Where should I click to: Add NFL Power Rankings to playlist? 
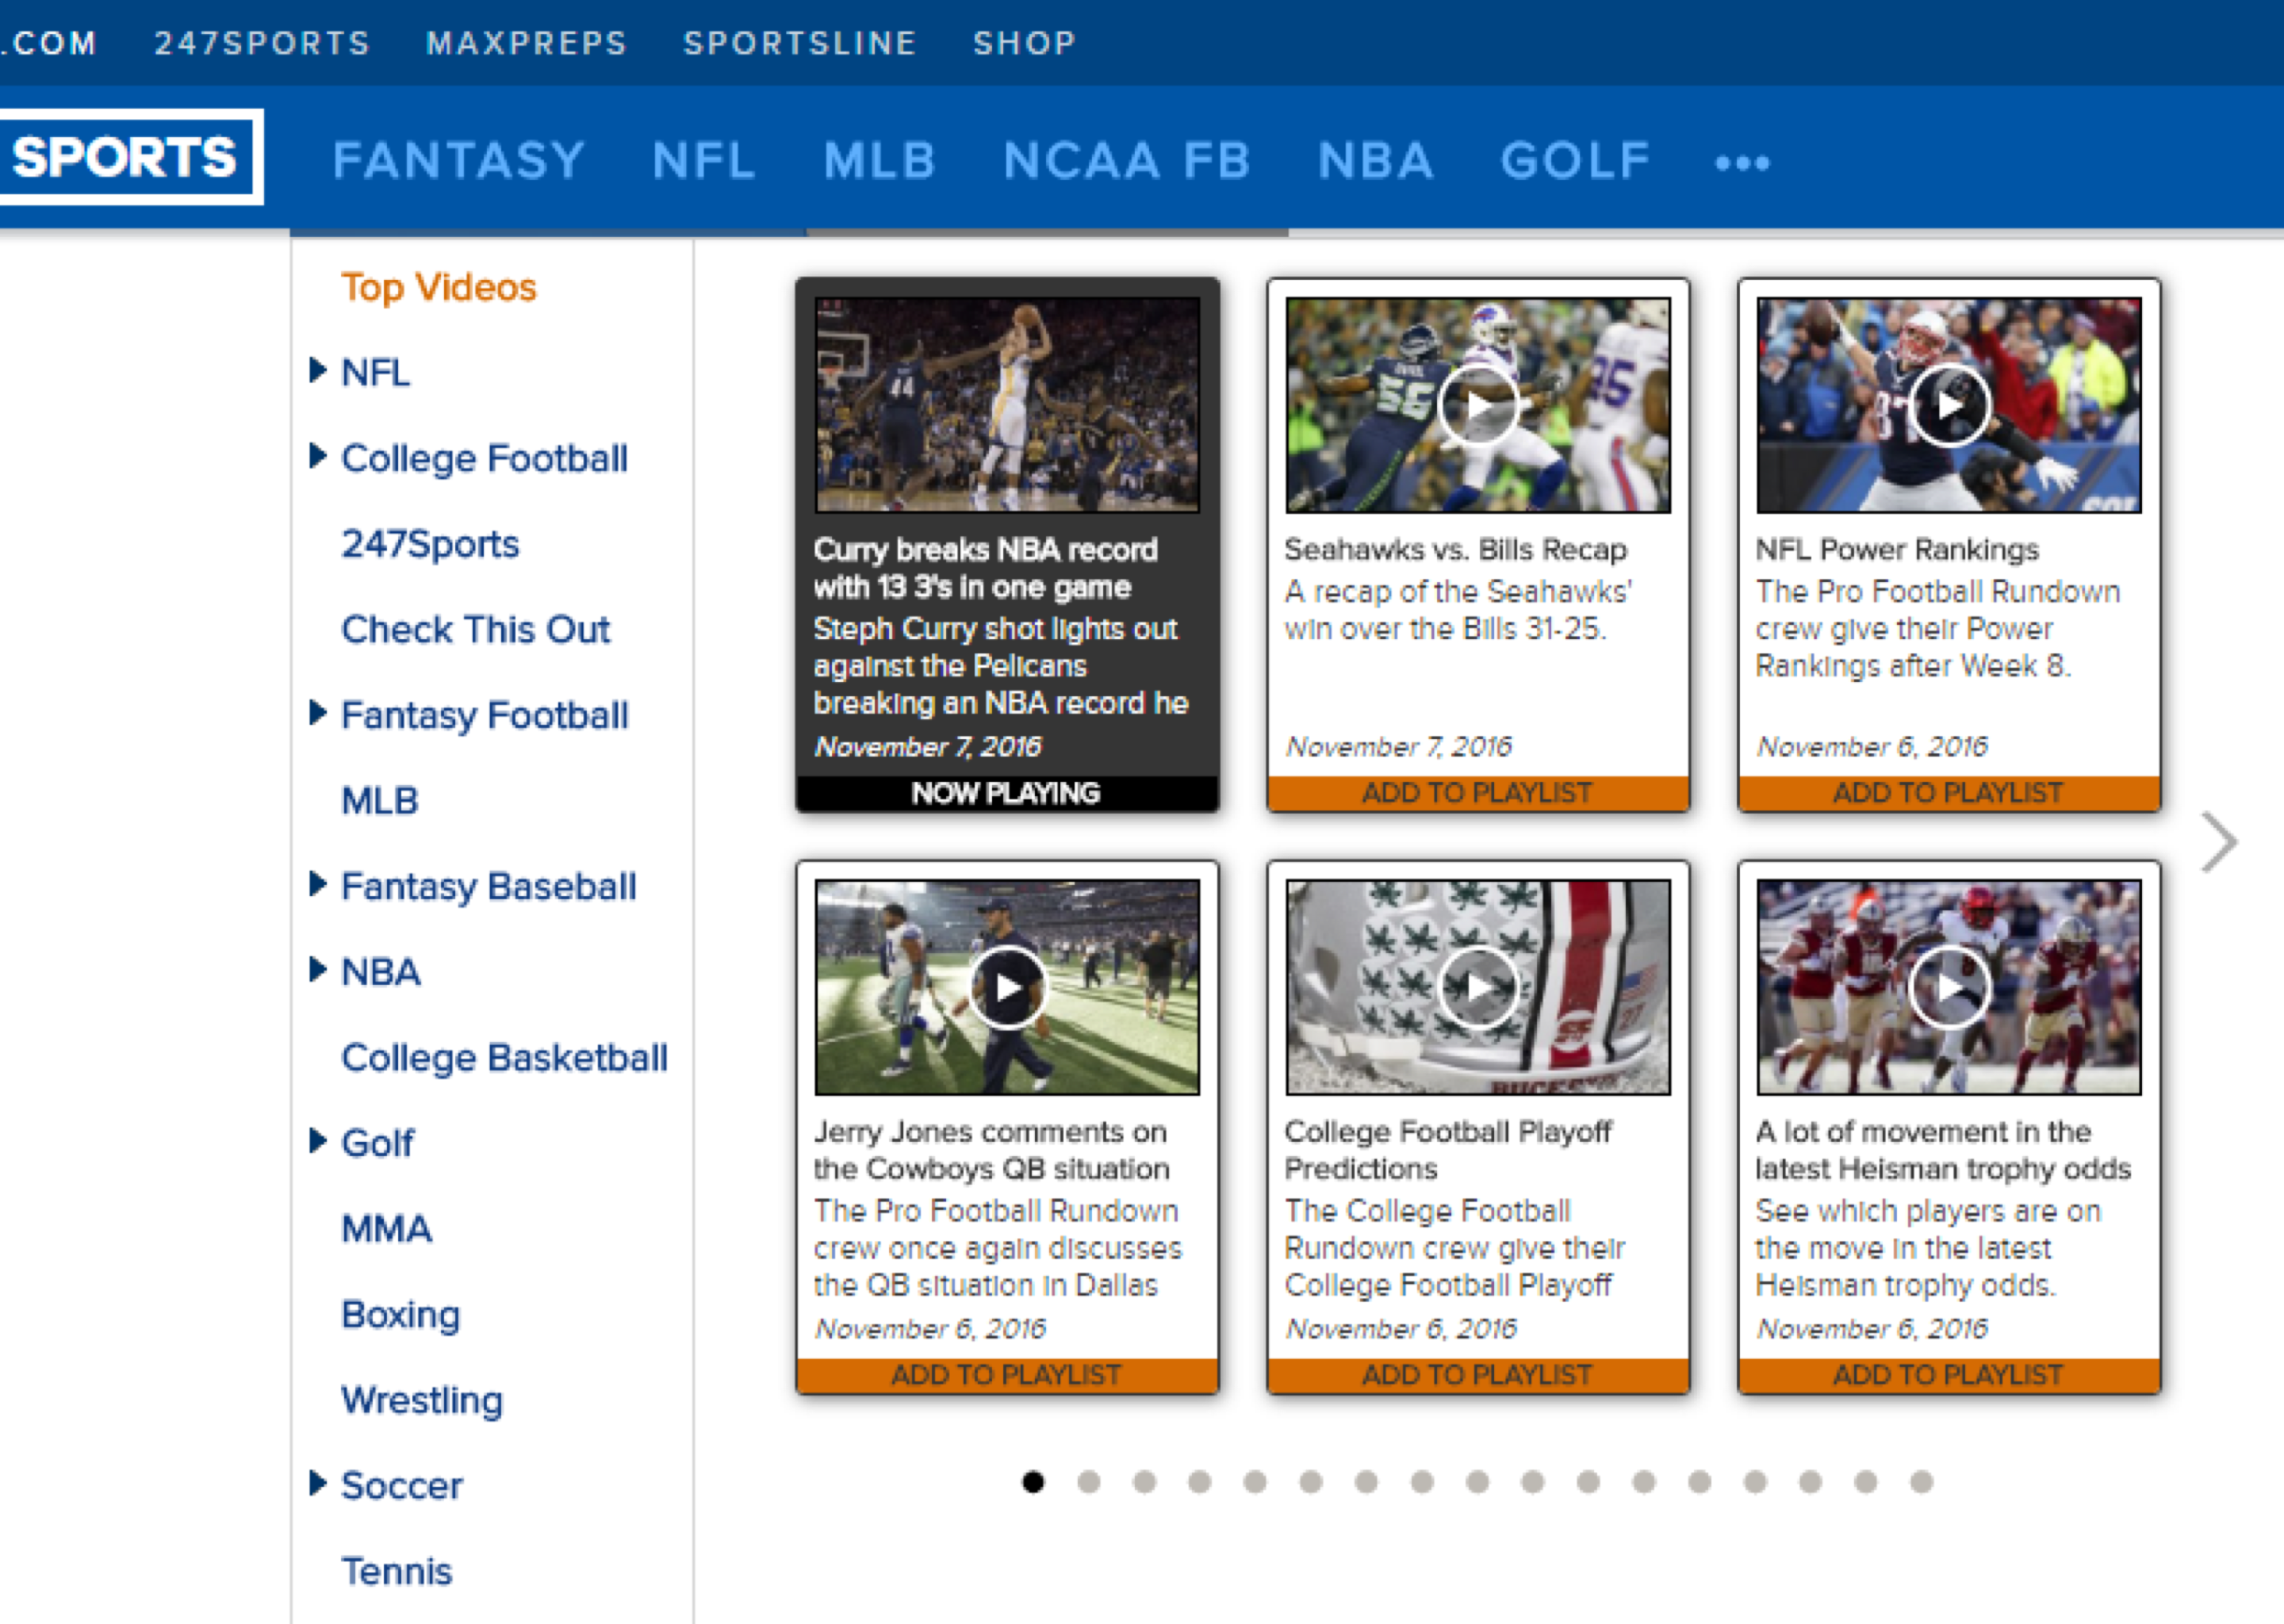click(1949, 793)
